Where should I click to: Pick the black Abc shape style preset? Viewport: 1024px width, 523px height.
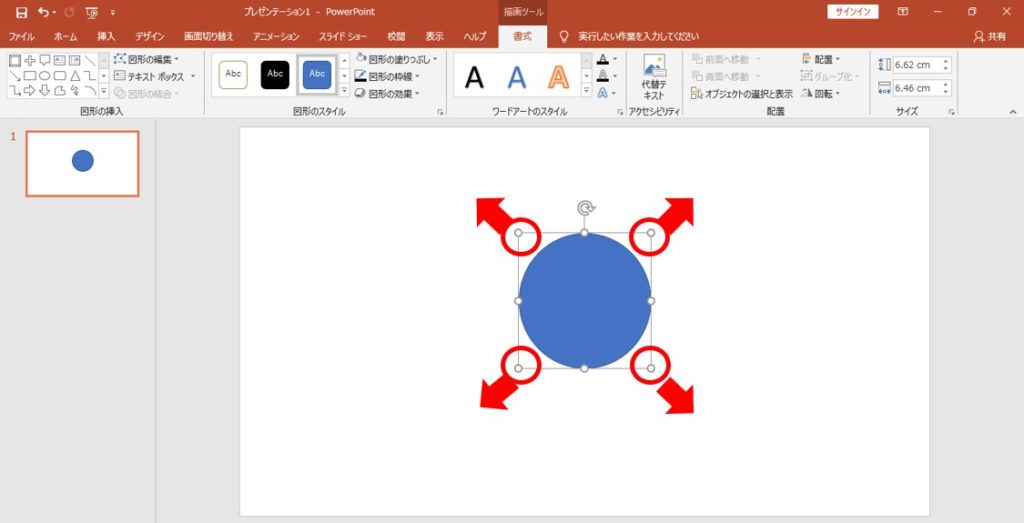click(x=275, y=74)
